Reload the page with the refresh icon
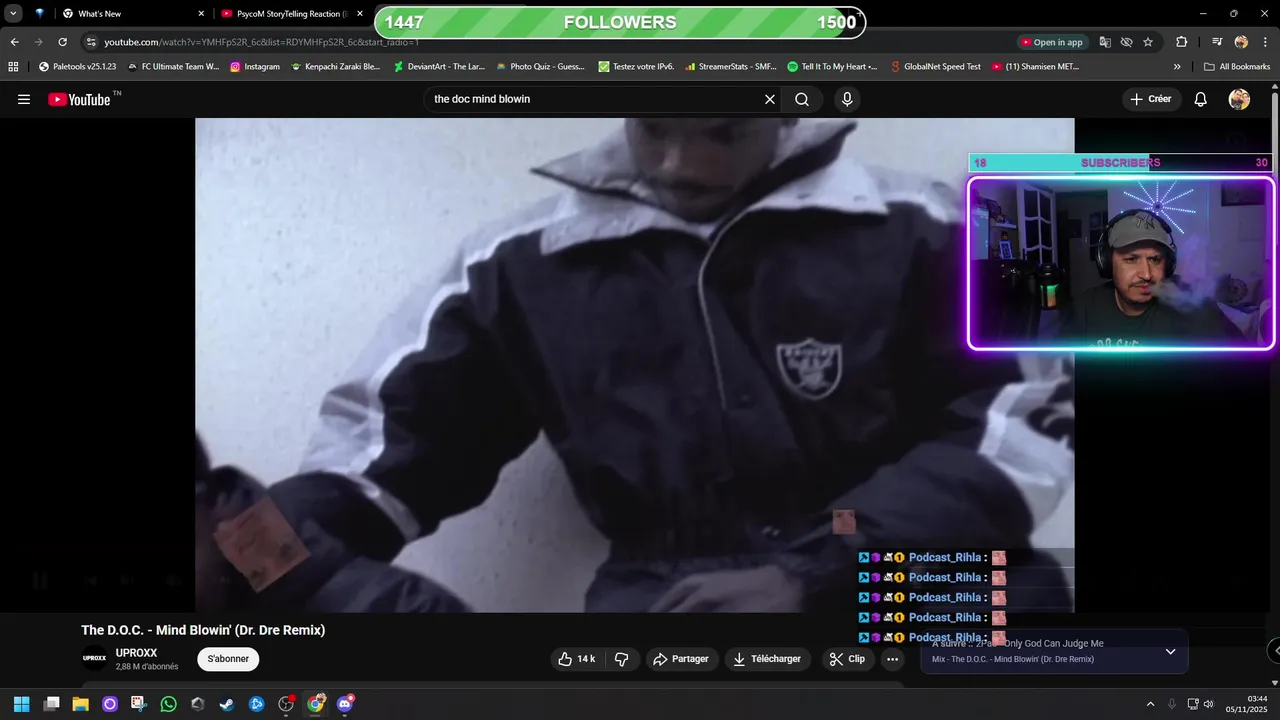Screen dimensions: 1280x720 pyautogui.click(x=62, y=42)
